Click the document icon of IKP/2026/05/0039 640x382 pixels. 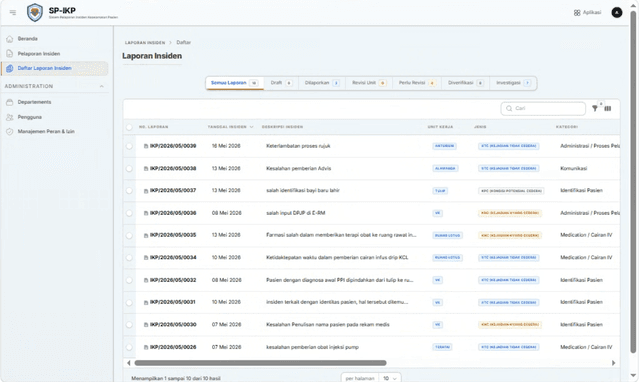tap(146, 146)
